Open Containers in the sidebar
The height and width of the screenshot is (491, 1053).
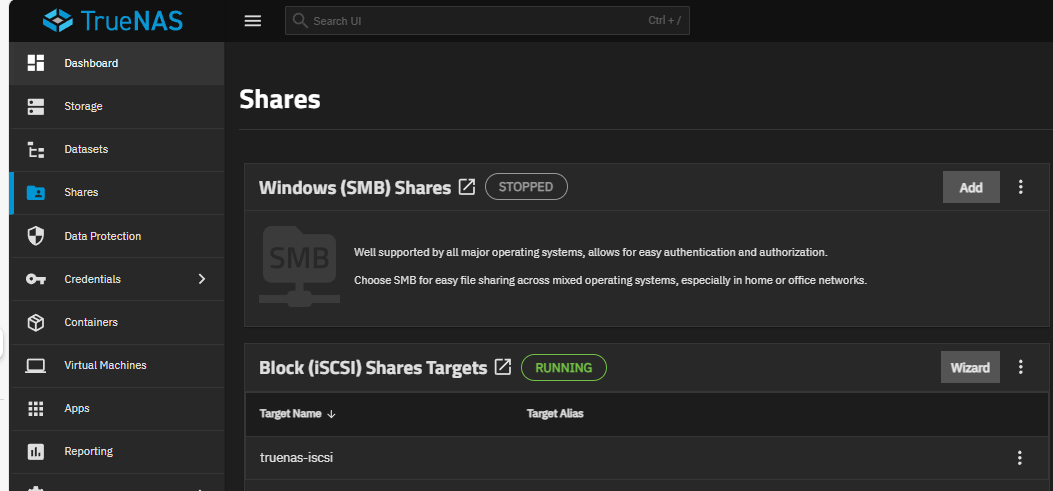[x=117, y=322]
